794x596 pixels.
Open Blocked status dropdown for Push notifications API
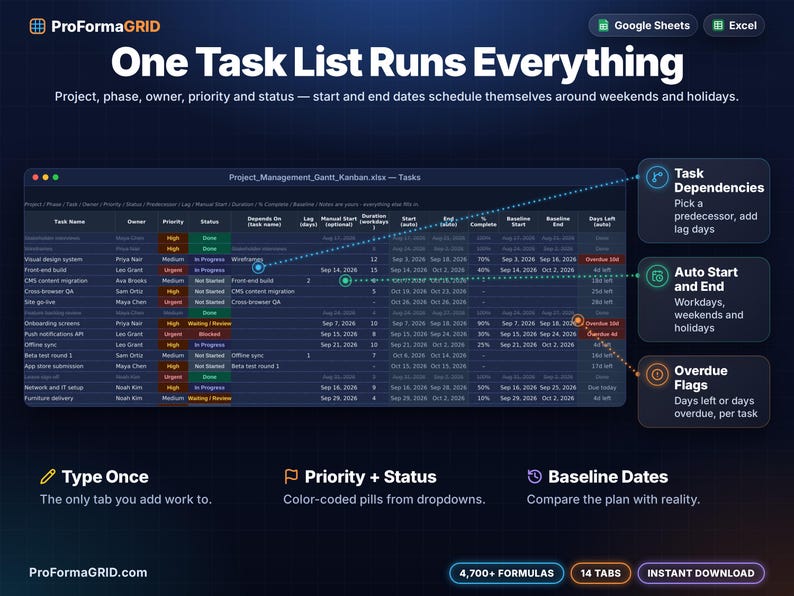pyautogui.click(x=209, y=334)
